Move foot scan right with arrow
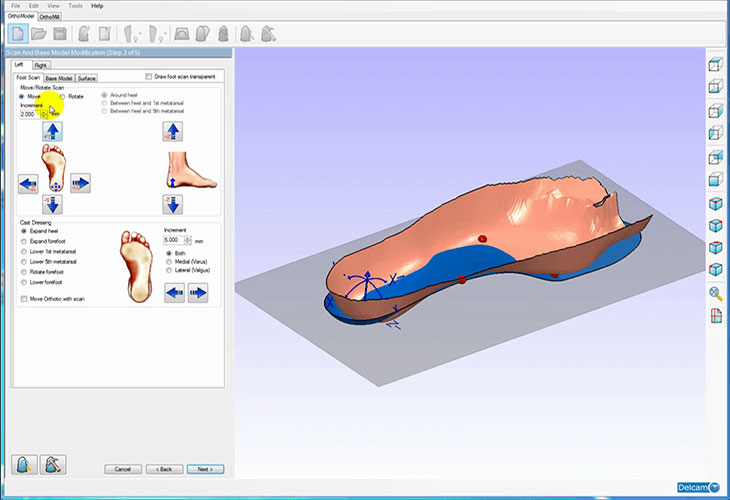The height and width of the screenshot is (500, 730). point(80,183)
